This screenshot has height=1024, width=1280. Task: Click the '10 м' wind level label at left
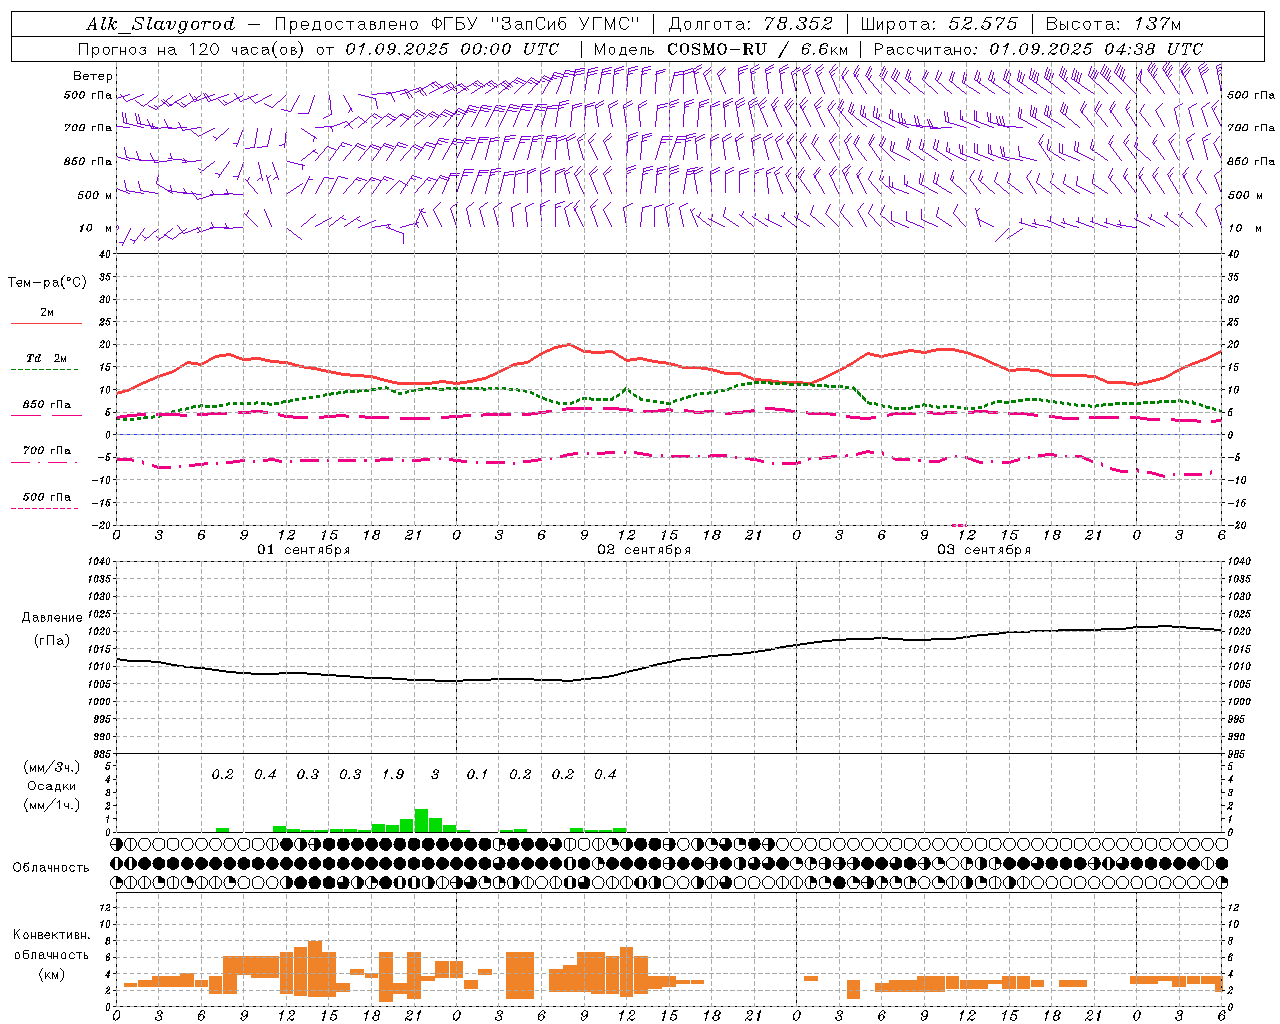[x=96, y=228]
